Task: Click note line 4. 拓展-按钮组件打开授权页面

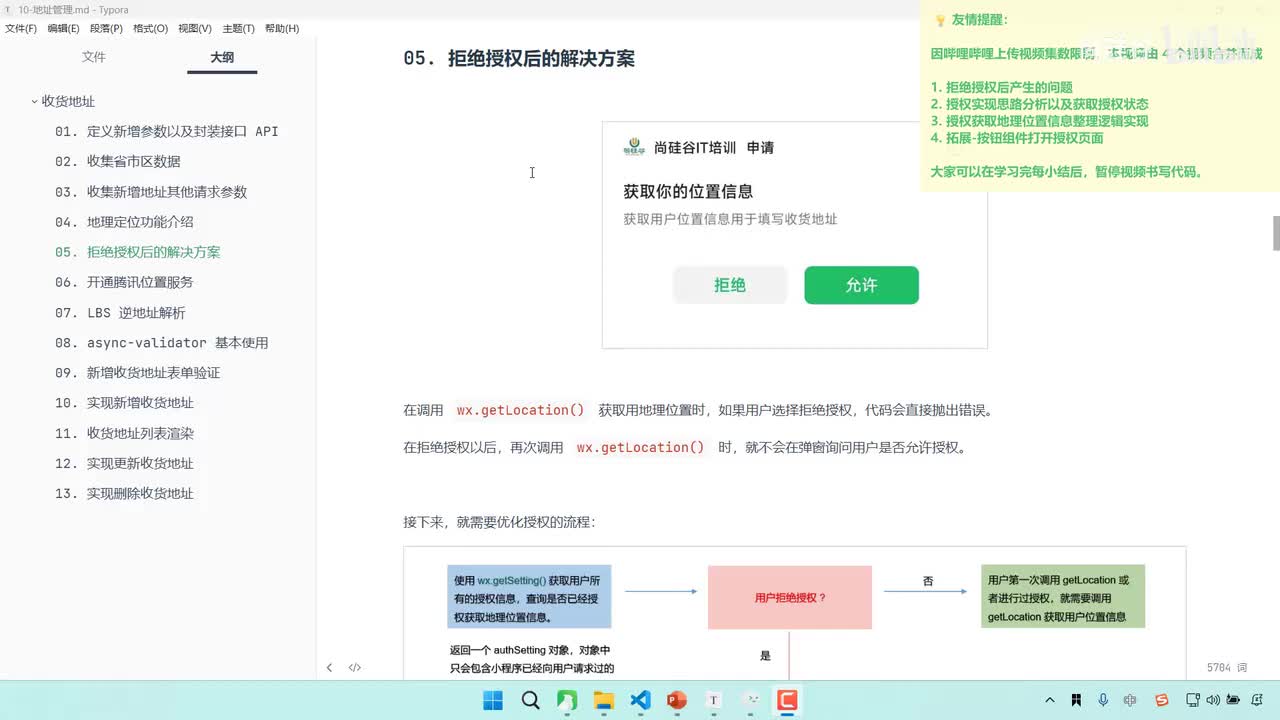Action: tap(1017, 138)
